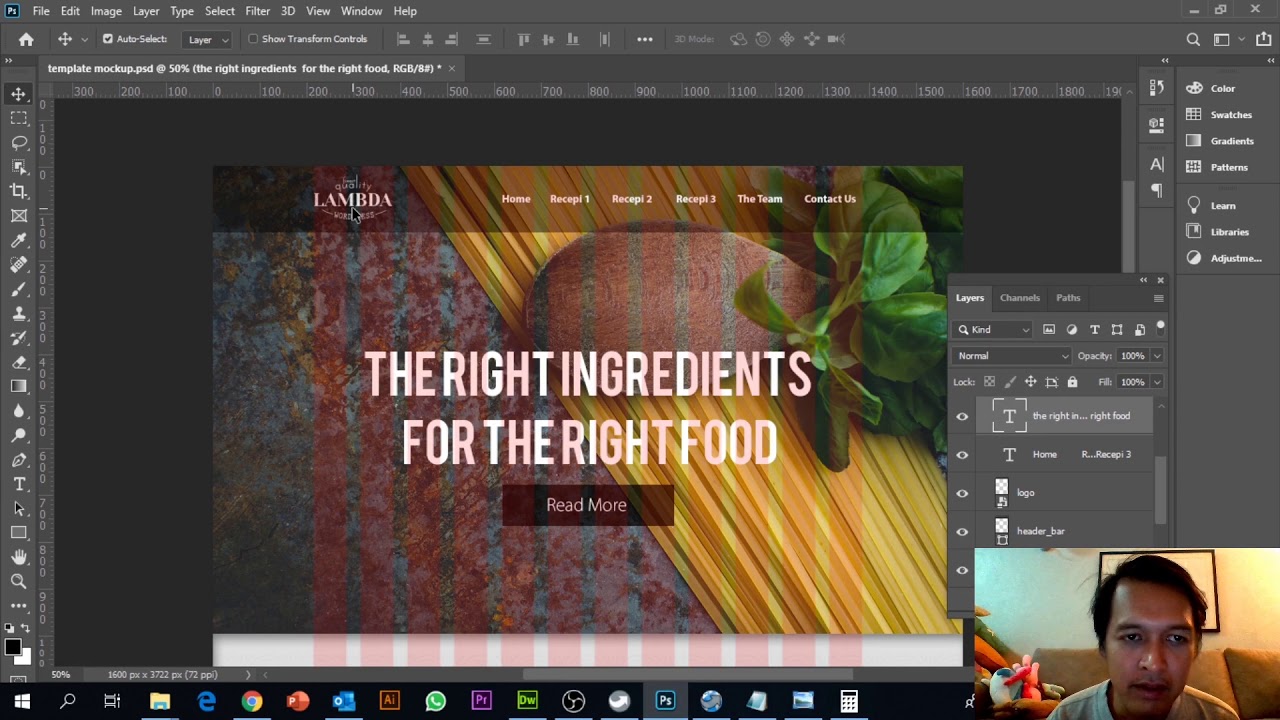Click the foreground color swatch
This screenshot has height=720, width=1280.
coord(12,648)
